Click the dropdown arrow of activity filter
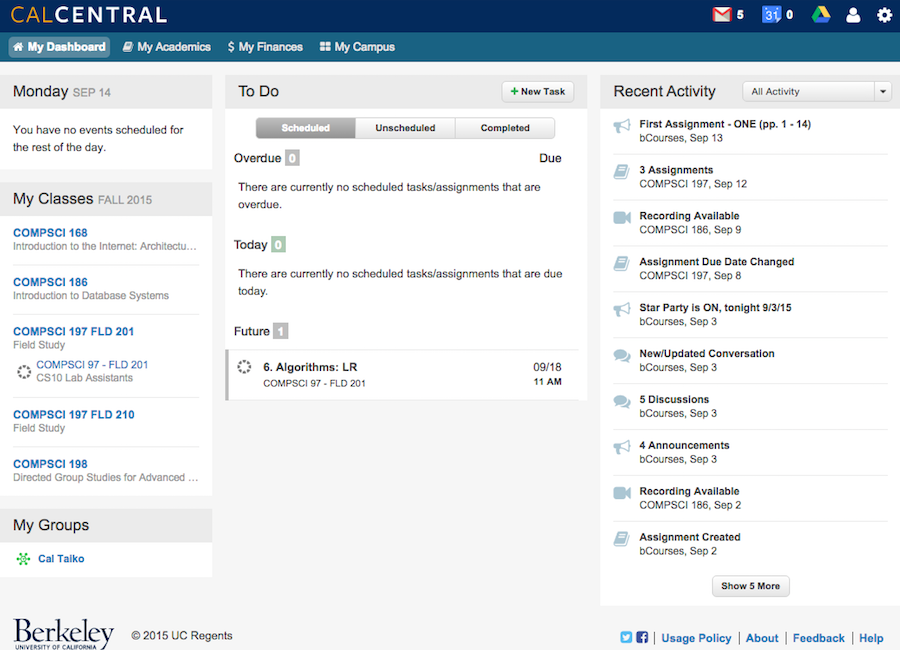The image size is (900, 650). coord(883,91)
